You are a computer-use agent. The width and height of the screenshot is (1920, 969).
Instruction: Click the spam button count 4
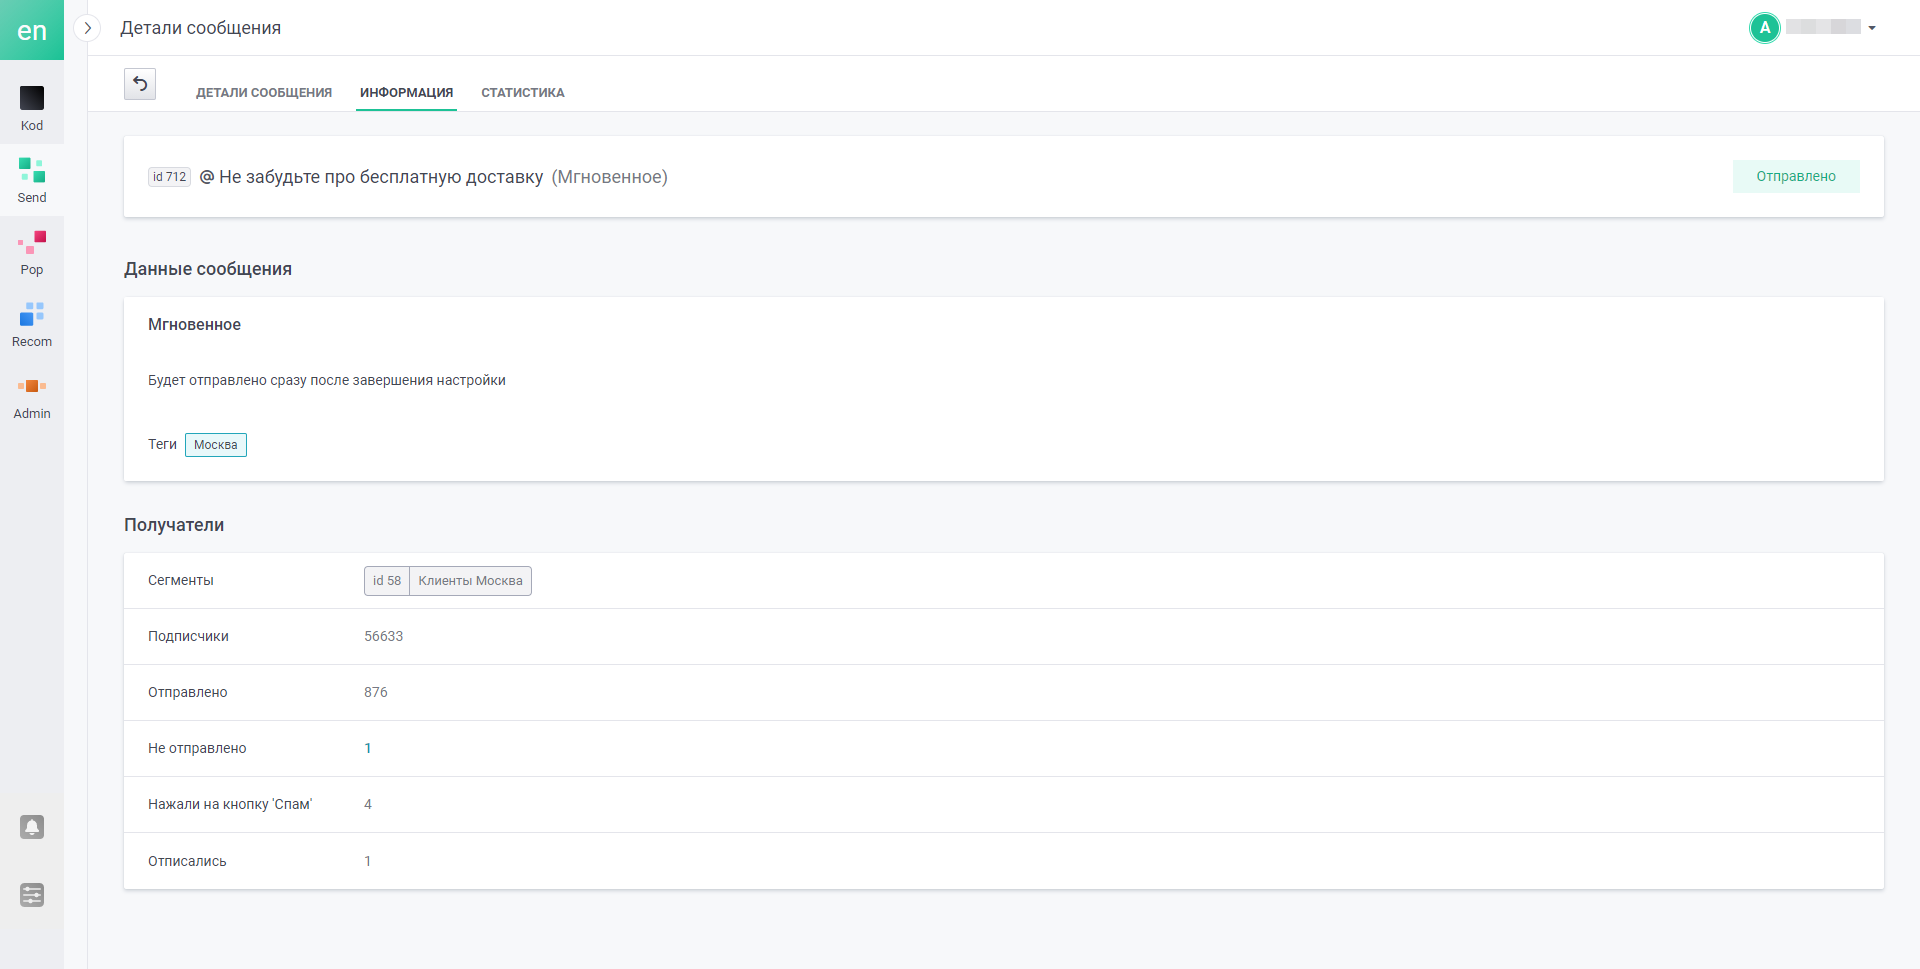click(x=368, y=804)
